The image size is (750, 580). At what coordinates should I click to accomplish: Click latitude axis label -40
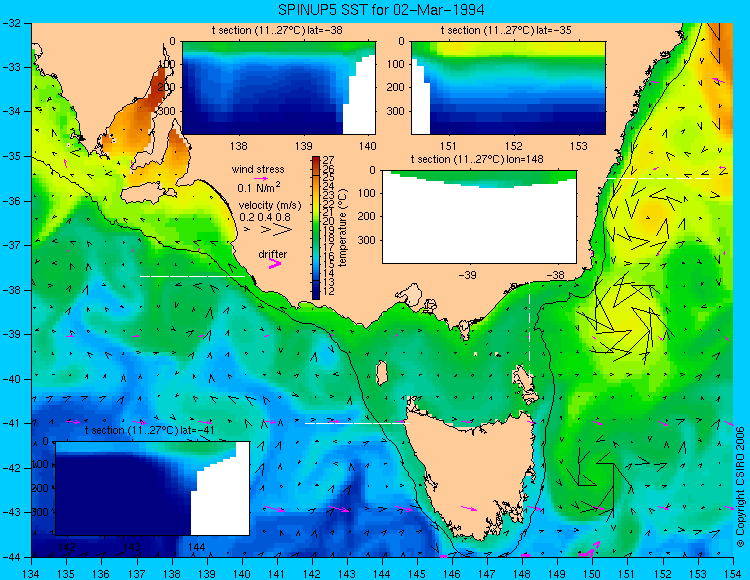11,379
